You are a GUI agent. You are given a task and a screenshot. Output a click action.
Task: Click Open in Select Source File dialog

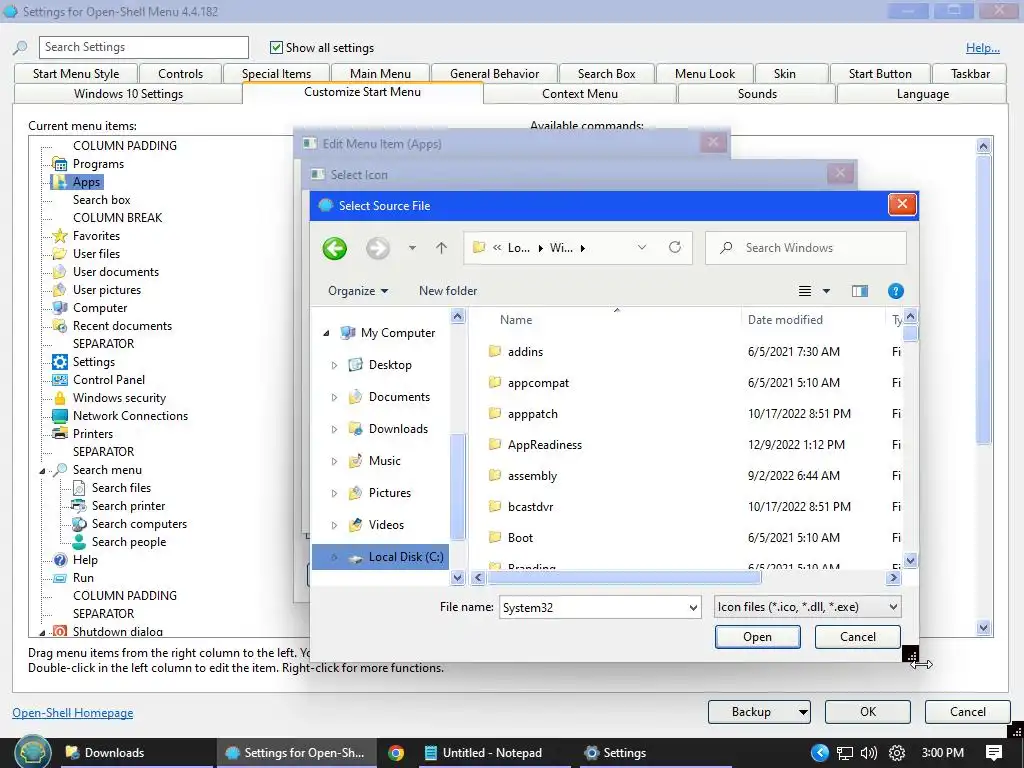[758, 637]
